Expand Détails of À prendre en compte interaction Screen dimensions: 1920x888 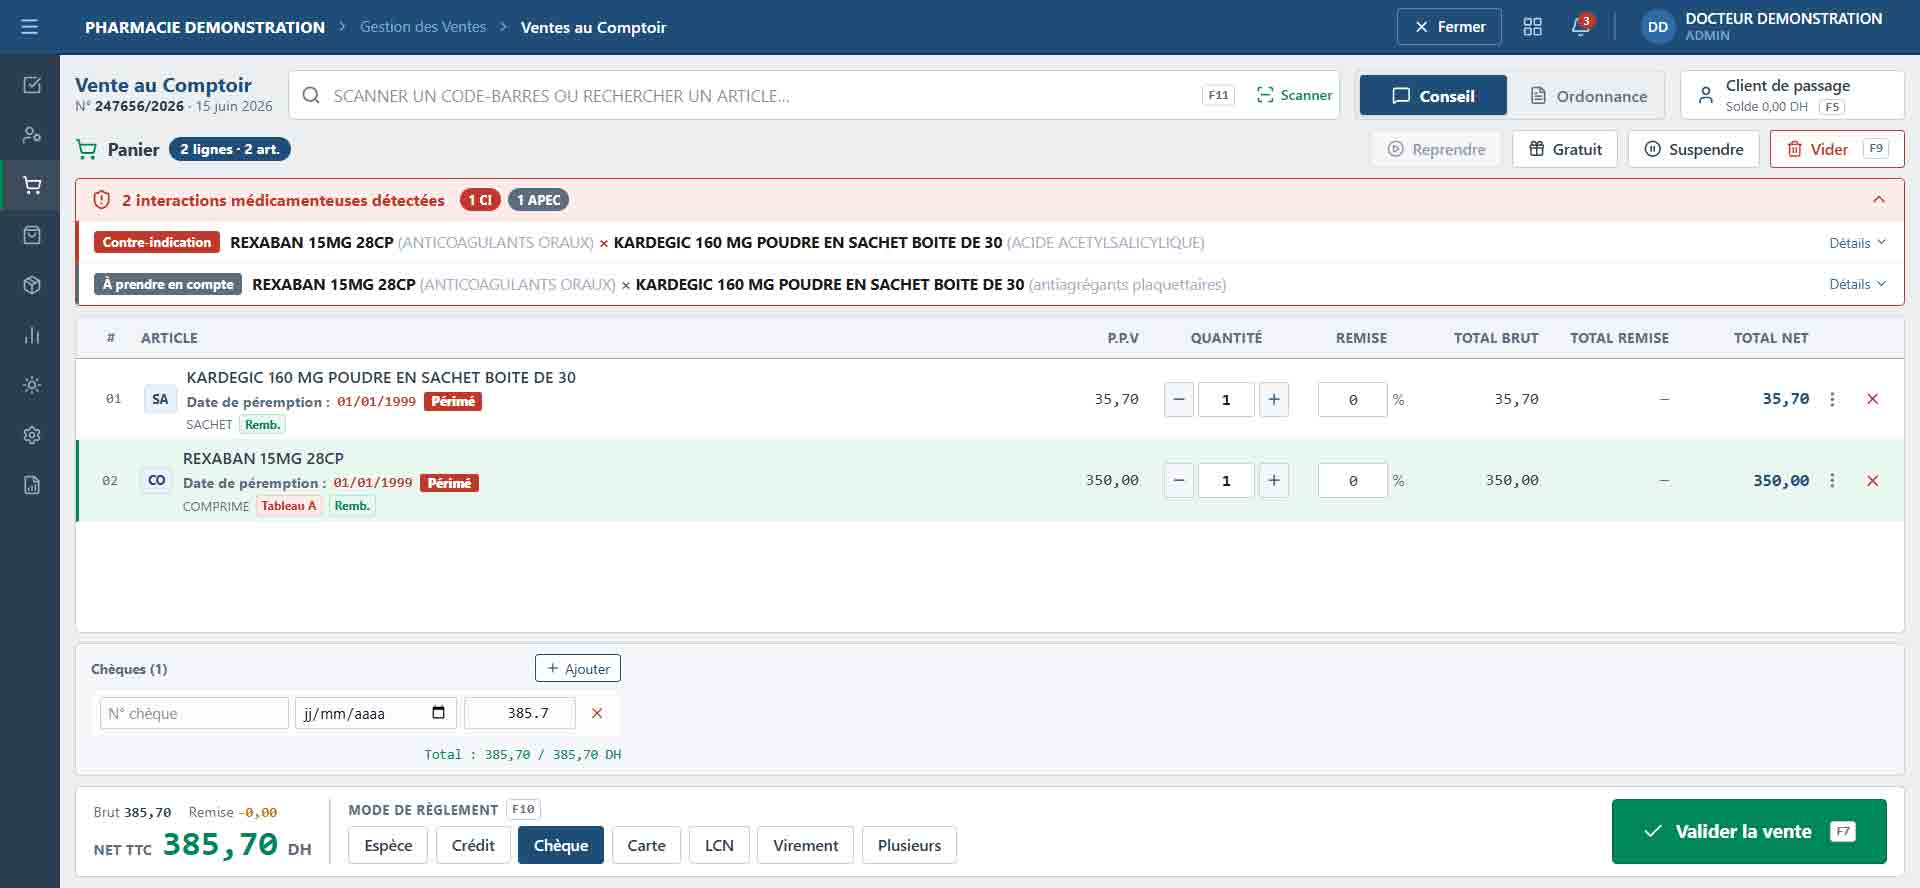1857,284
